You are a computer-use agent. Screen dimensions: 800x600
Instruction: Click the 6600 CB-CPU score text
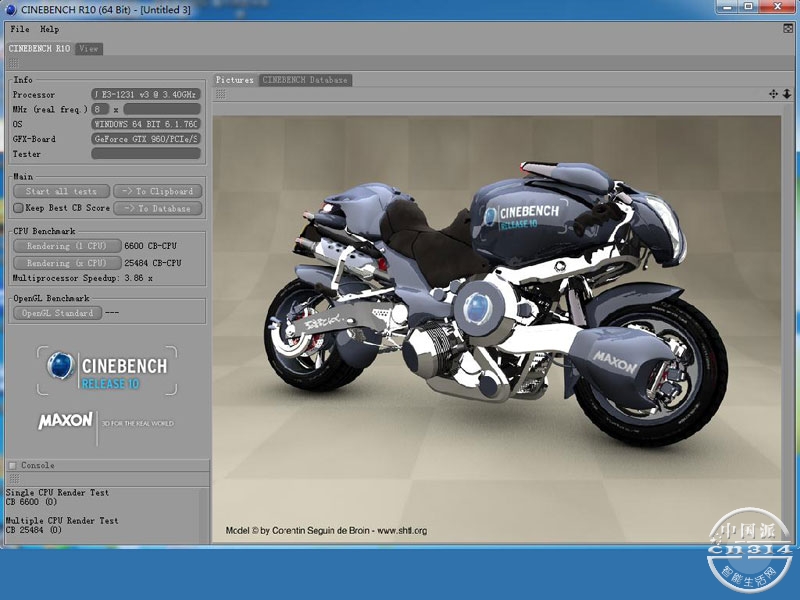click(x=151, y=246)
